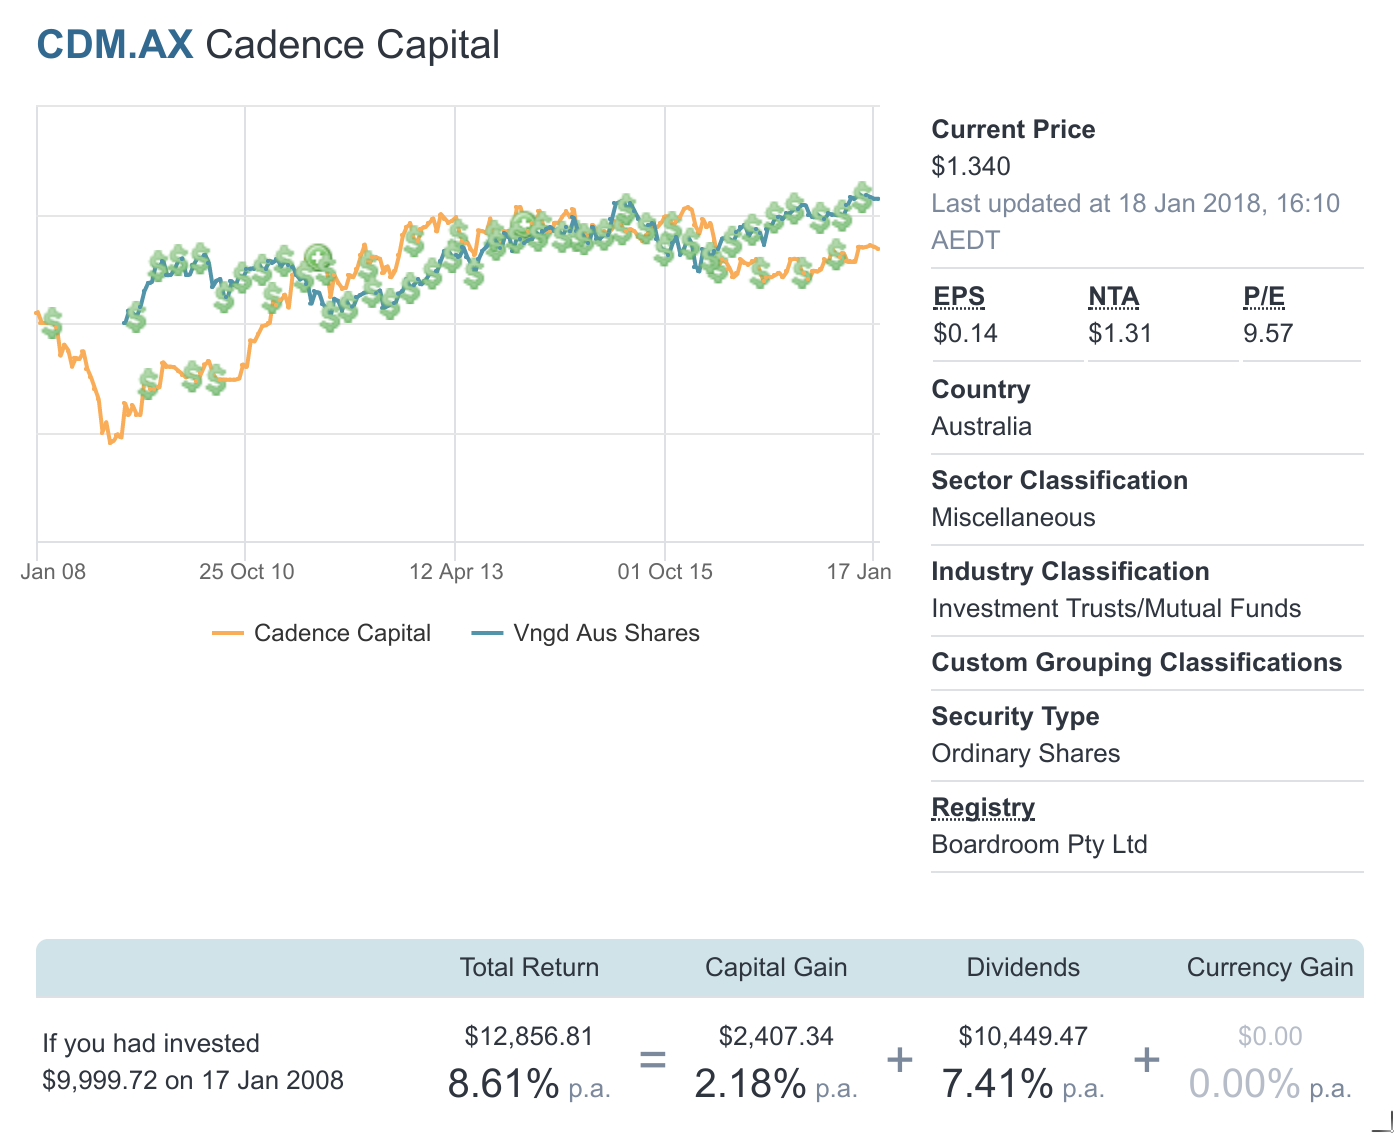Click the Capital Gain column header
1394x1133 pixels.
tap(776, 967)
